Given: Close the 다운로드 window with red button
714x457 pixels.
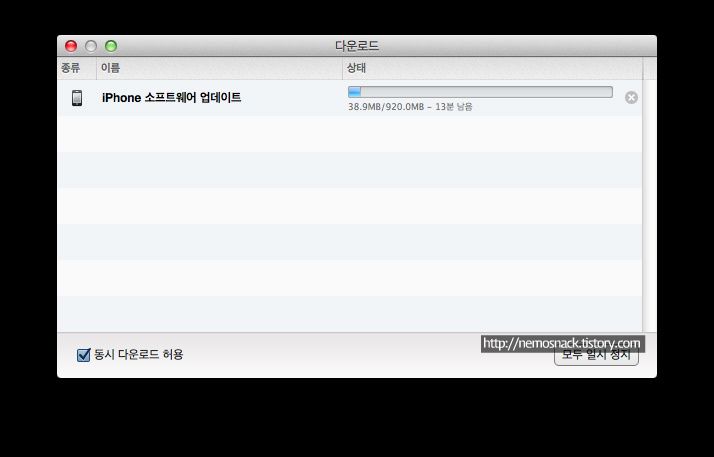Looking at the screenshot, I should pyautogui.click(x=71, y=46).
